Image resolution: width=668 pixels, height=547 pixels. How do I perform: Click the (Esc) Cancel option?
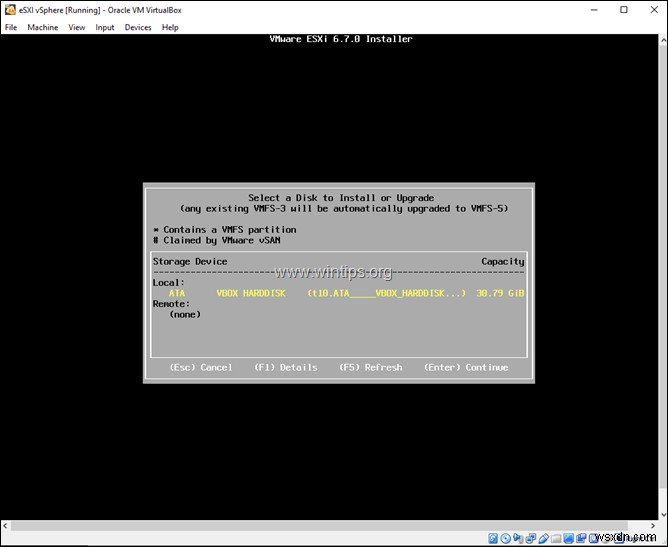[201, 367]
